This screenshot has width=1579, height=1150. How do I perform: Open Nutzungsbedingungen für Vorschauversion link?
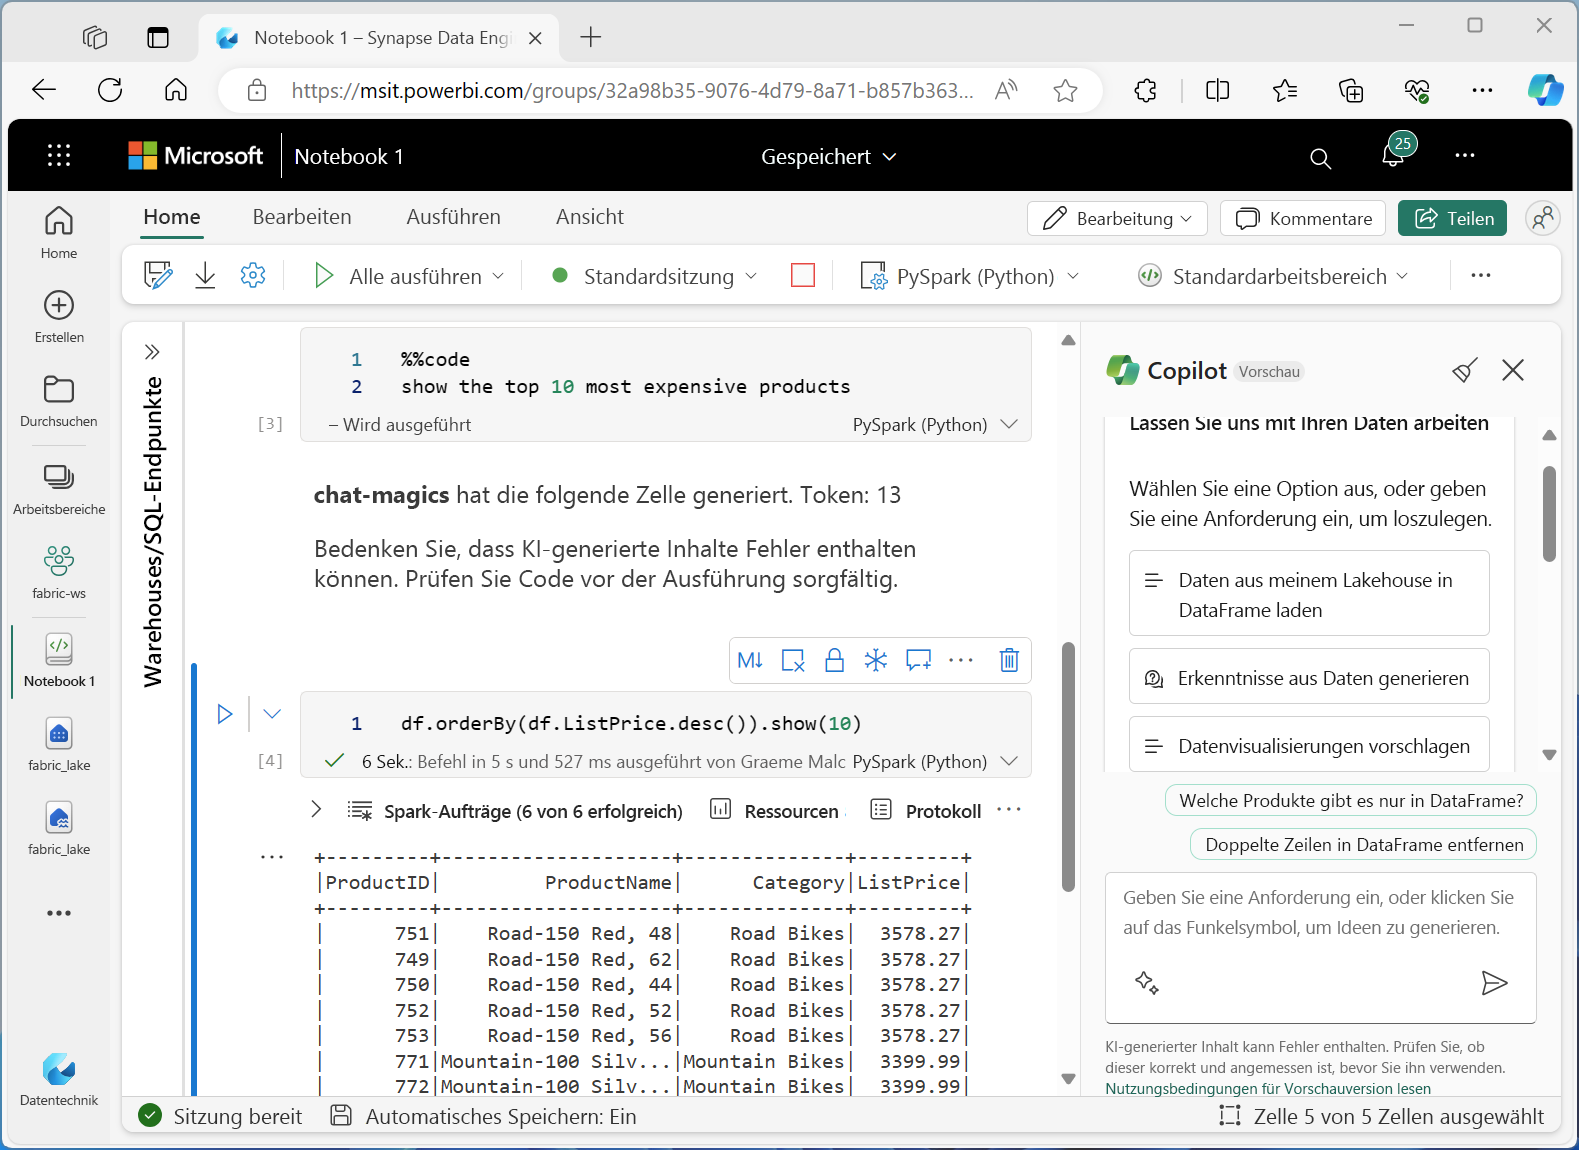click(x=1268, y=1089)
